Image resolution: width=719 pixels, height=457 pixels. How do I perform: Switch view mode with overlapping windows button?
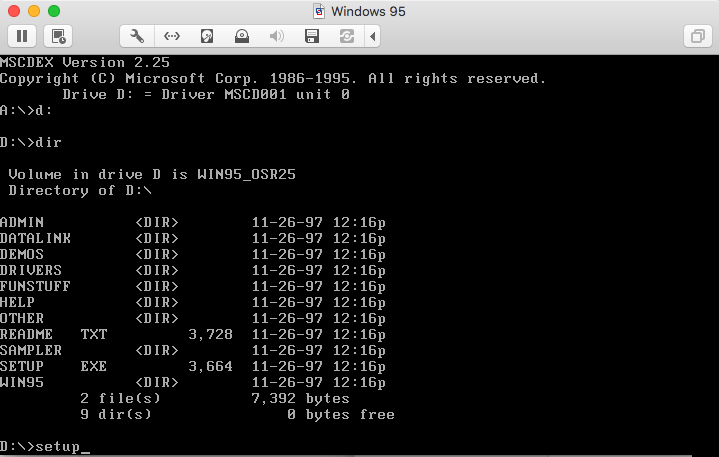696,36
